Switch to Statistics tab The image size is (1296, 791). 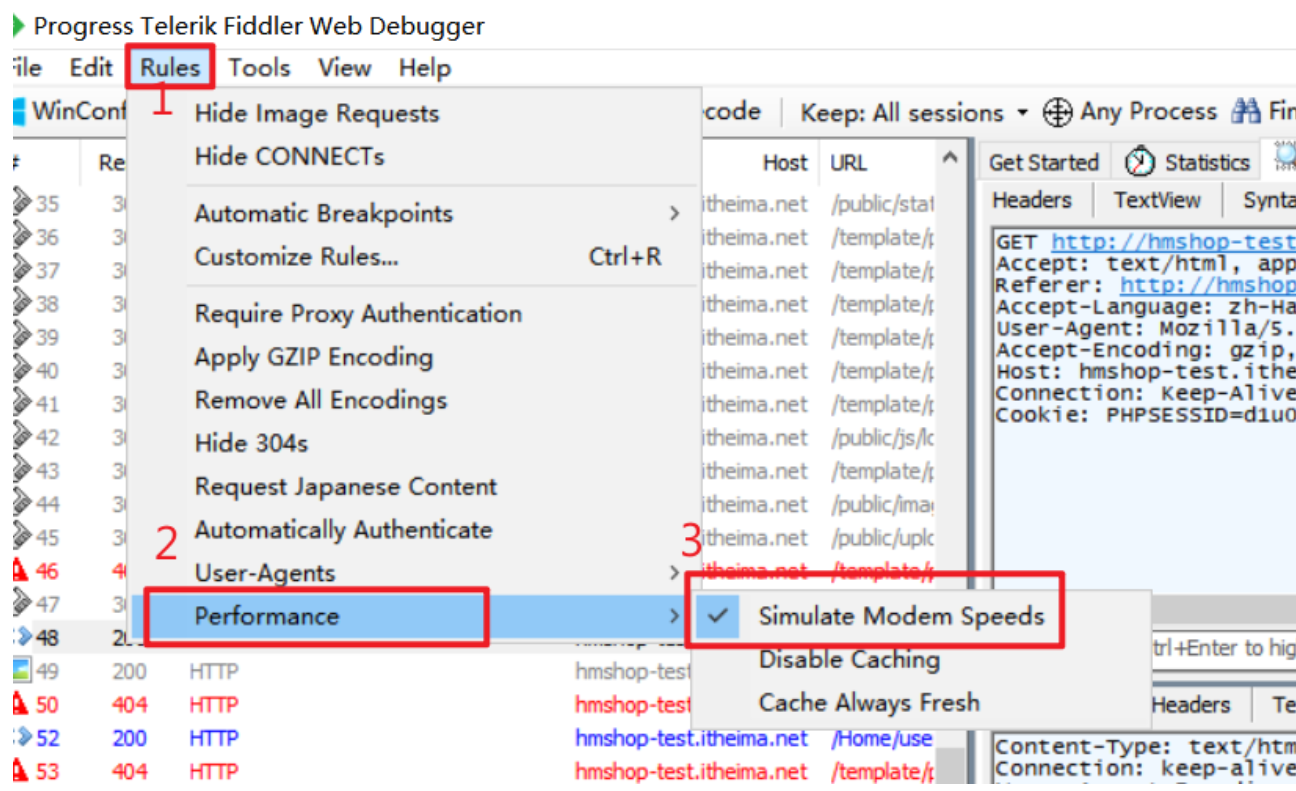tap(1189, 162)
